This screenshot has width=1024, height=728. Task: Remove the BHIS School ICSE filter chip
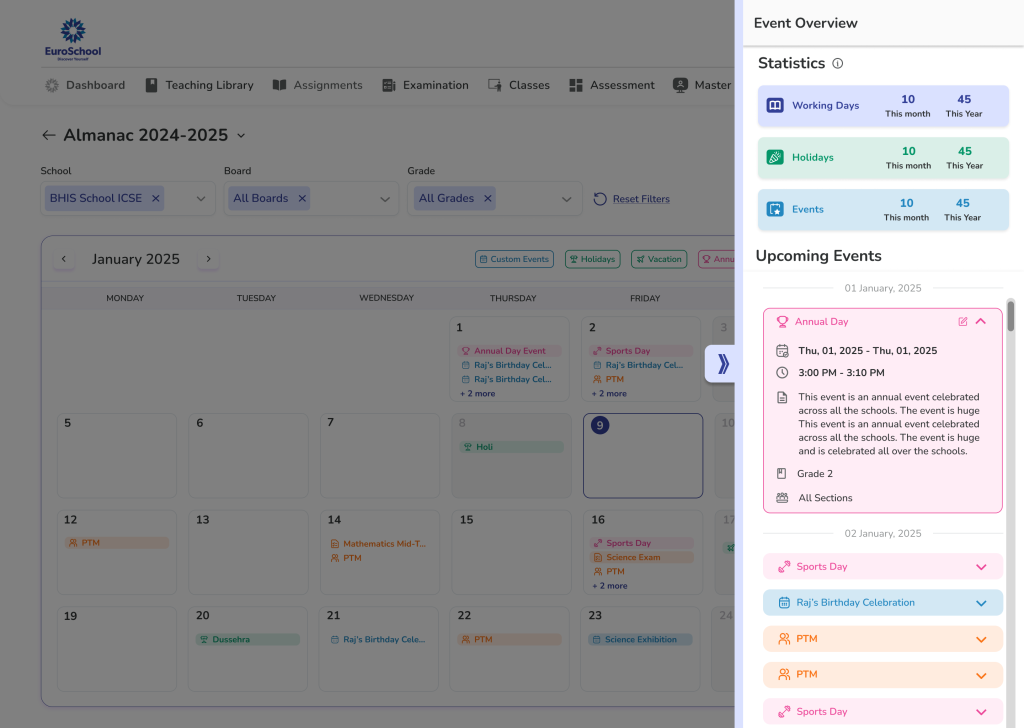(x=156, y=198)
